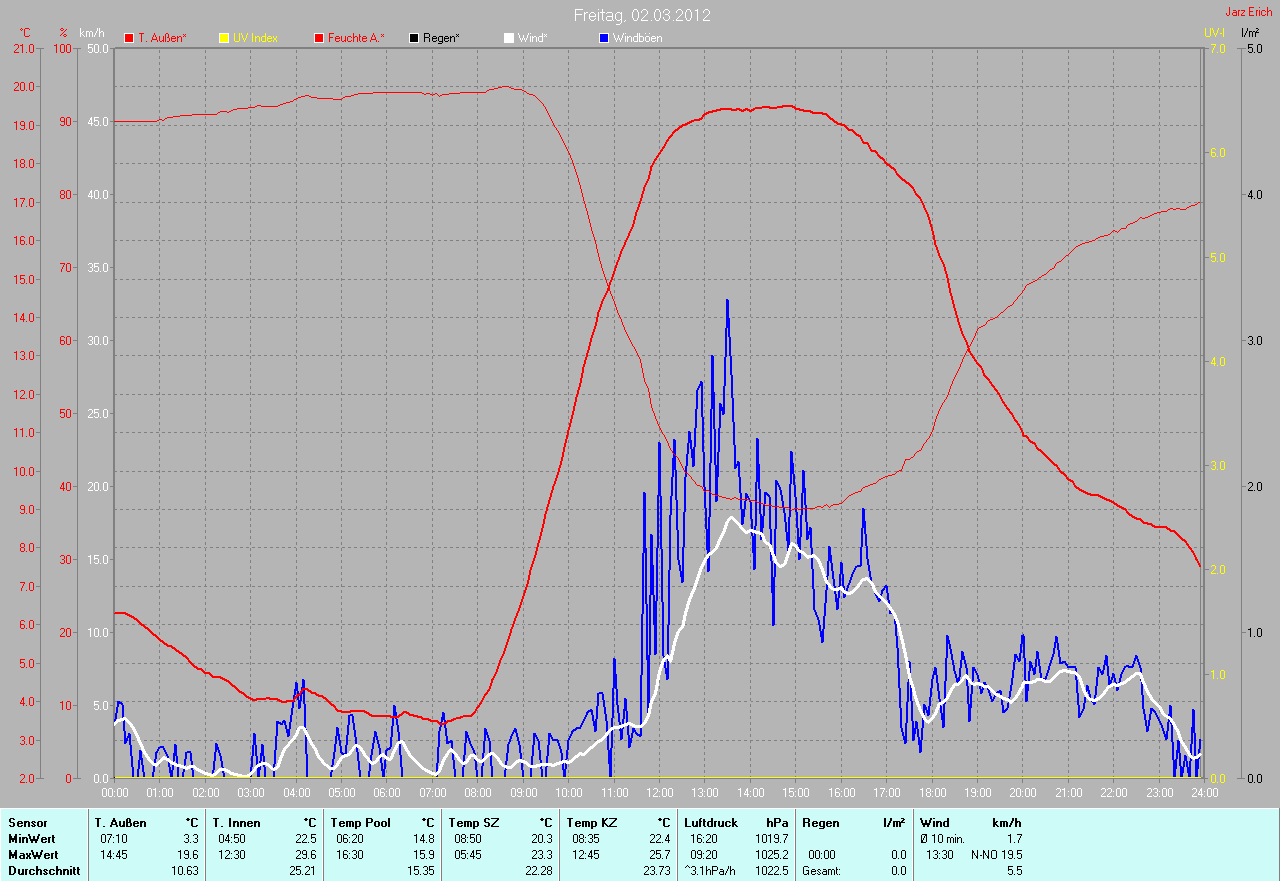Click the 'Jarz Erich' author label

click(x=1249, y=12)
